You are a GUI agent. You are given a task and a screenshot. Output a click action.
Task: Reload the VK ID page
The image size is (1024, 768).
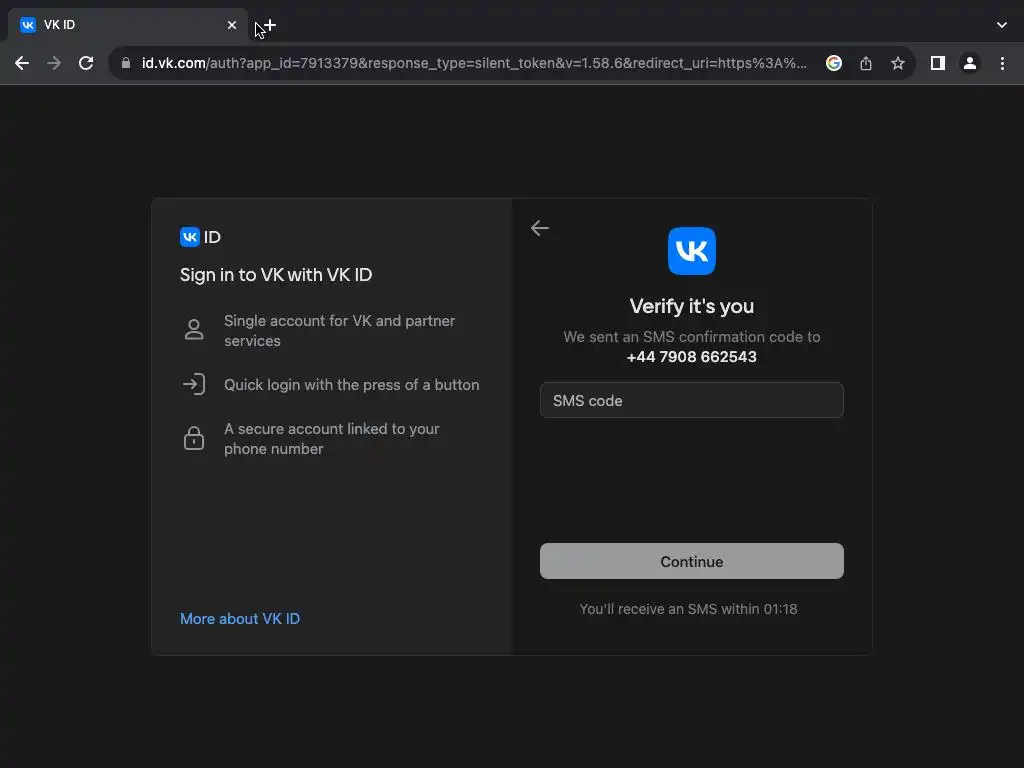pyautogui.click(x=86, y=63)
